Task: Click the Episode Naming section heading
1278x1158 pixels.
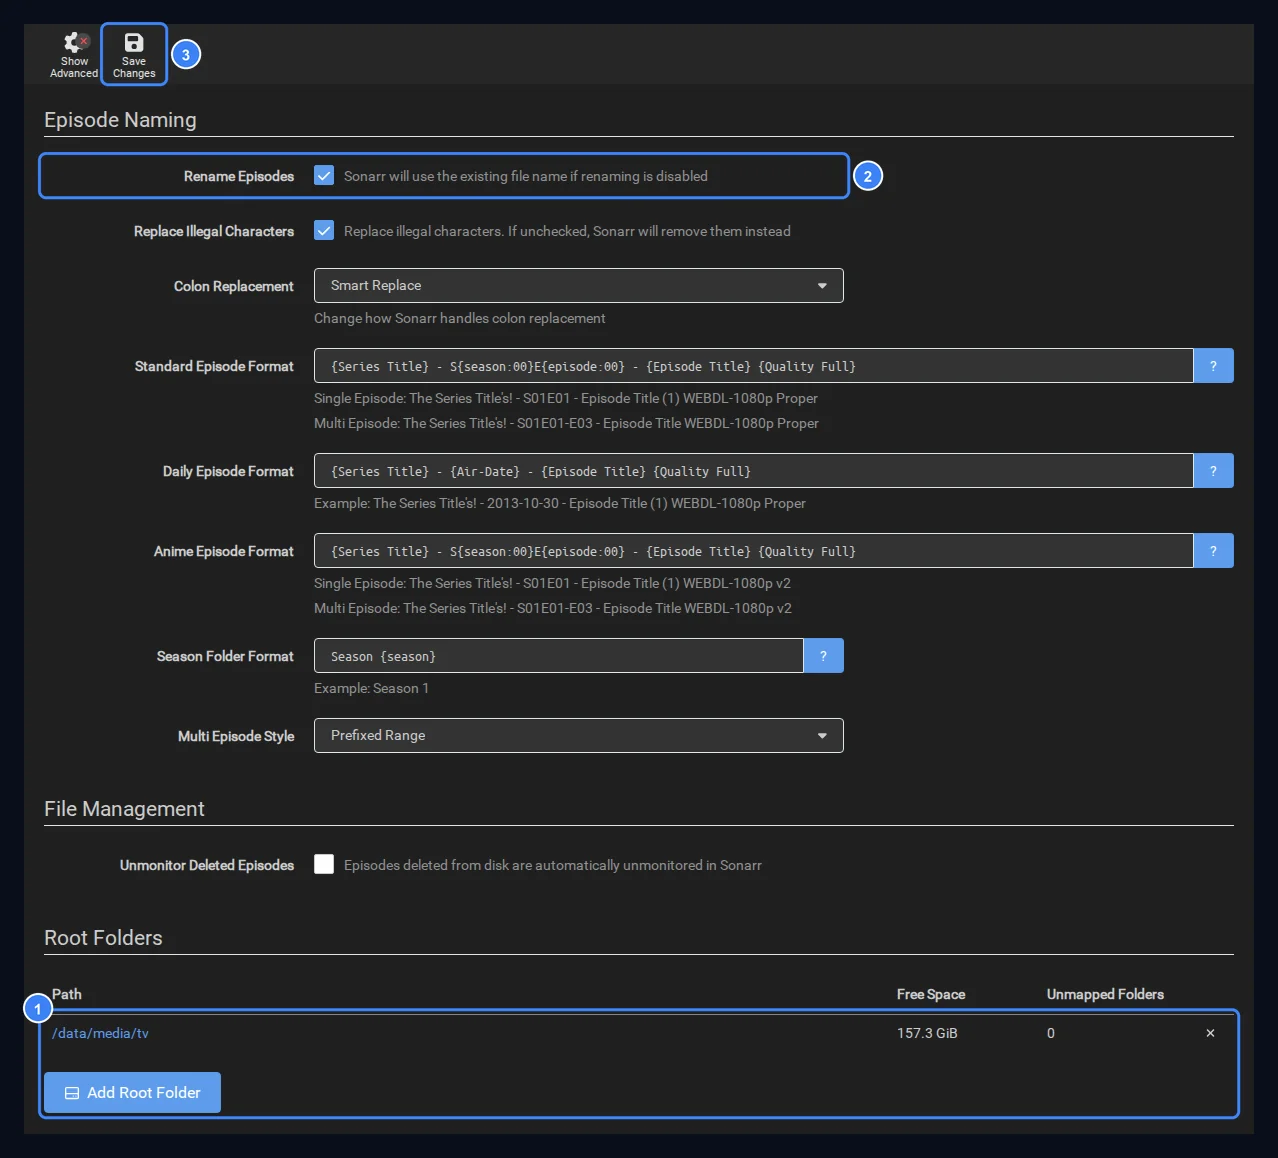Action: tap(120, 120)
